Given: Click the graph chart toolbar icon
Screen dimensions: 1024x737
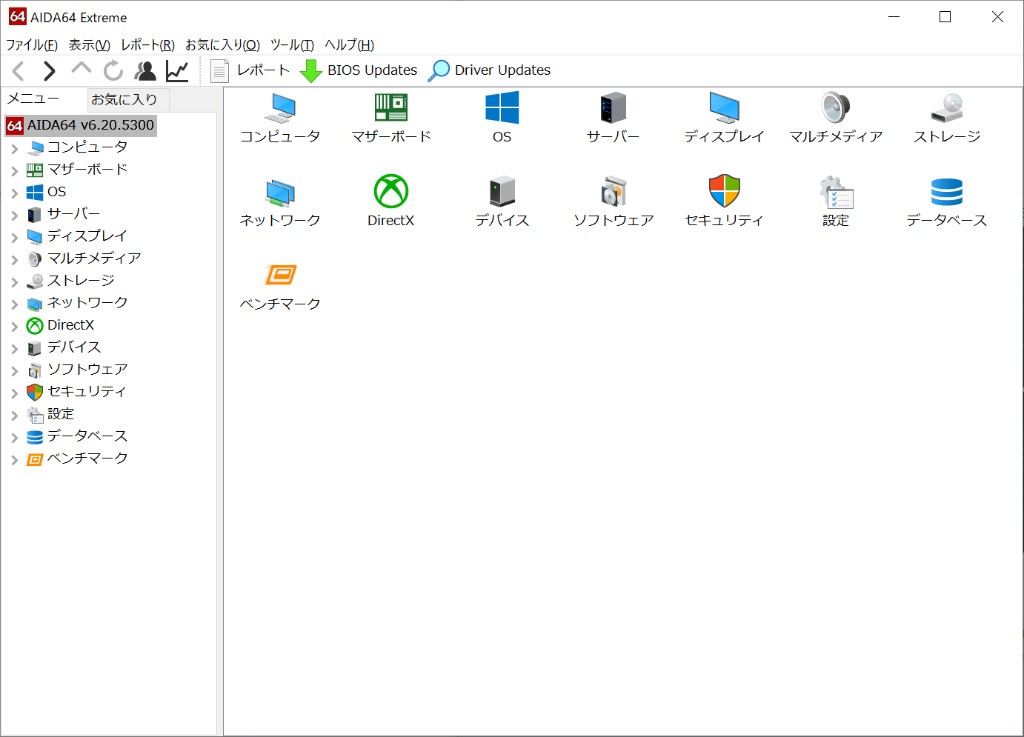Looking at the screenshot, I should tap(177, 71).
